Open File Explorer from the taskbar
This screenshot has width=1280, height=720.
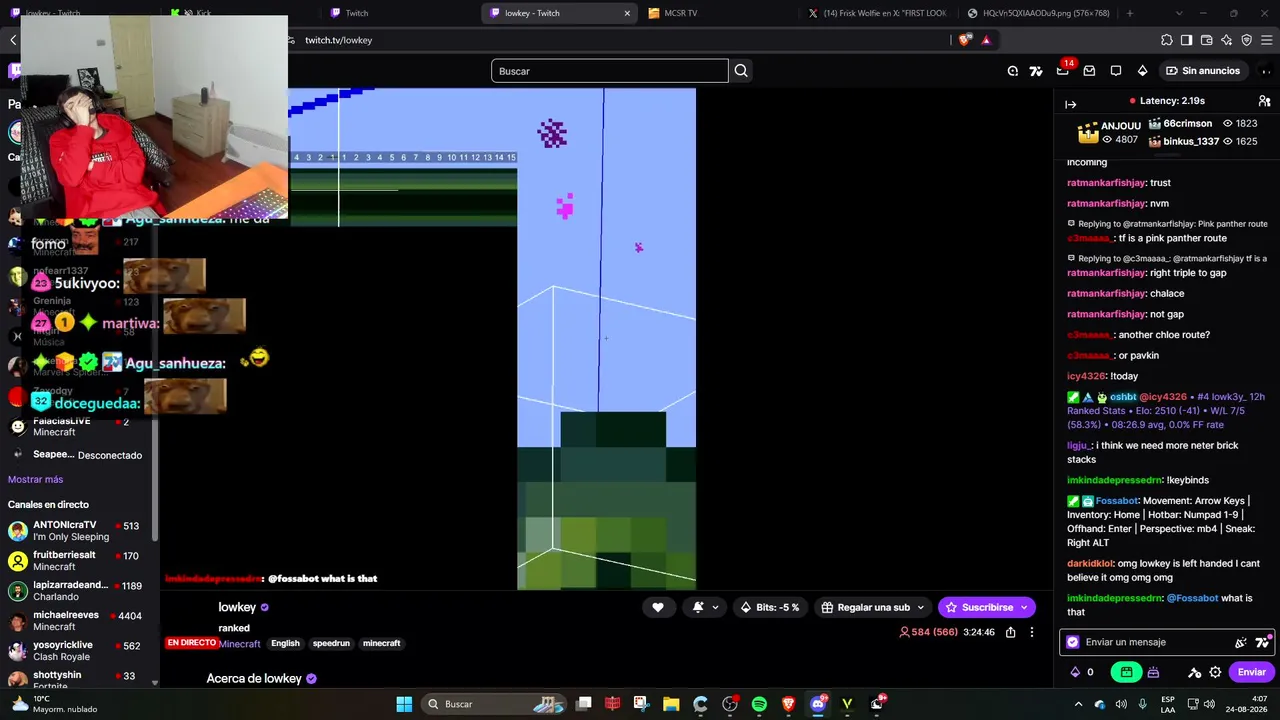tap(671, 704)
